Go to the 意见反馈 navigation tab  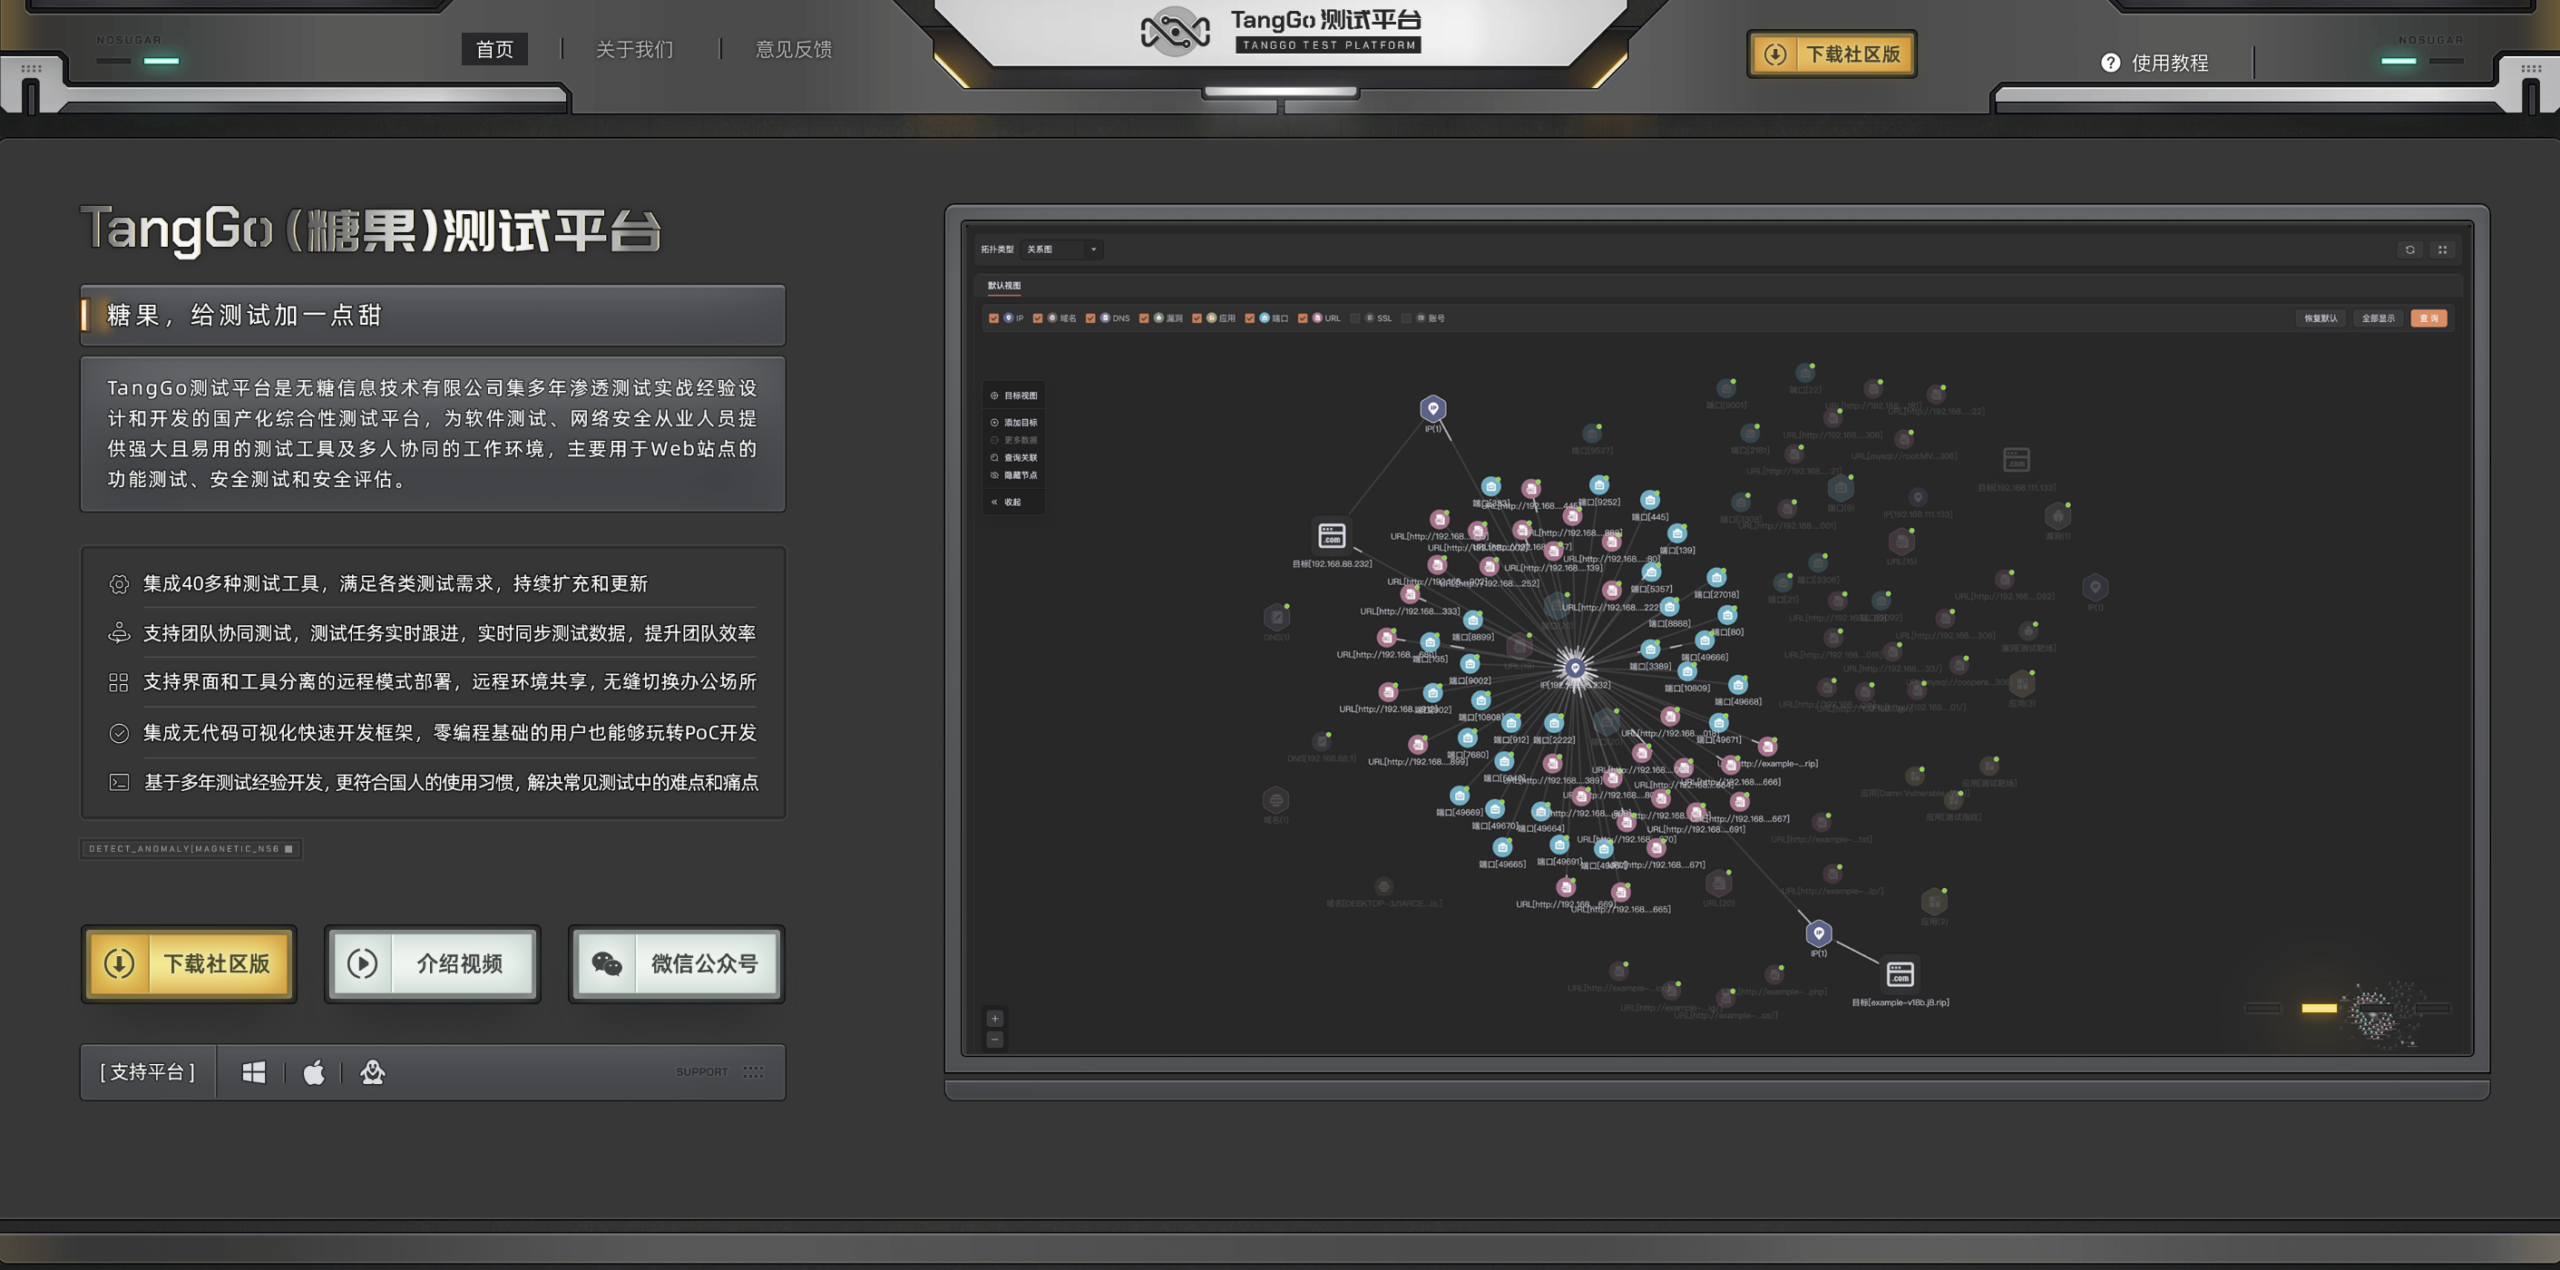click(x=793, y=49)
